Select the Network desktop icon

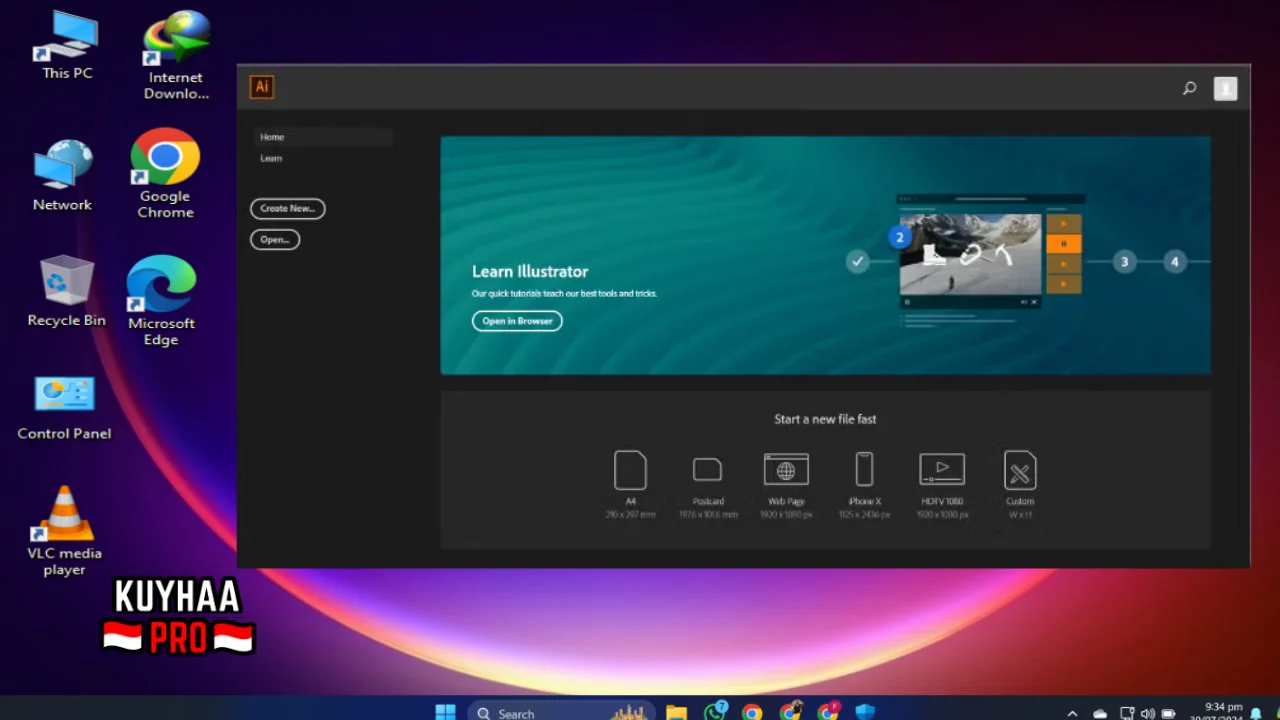click(62, 175)
